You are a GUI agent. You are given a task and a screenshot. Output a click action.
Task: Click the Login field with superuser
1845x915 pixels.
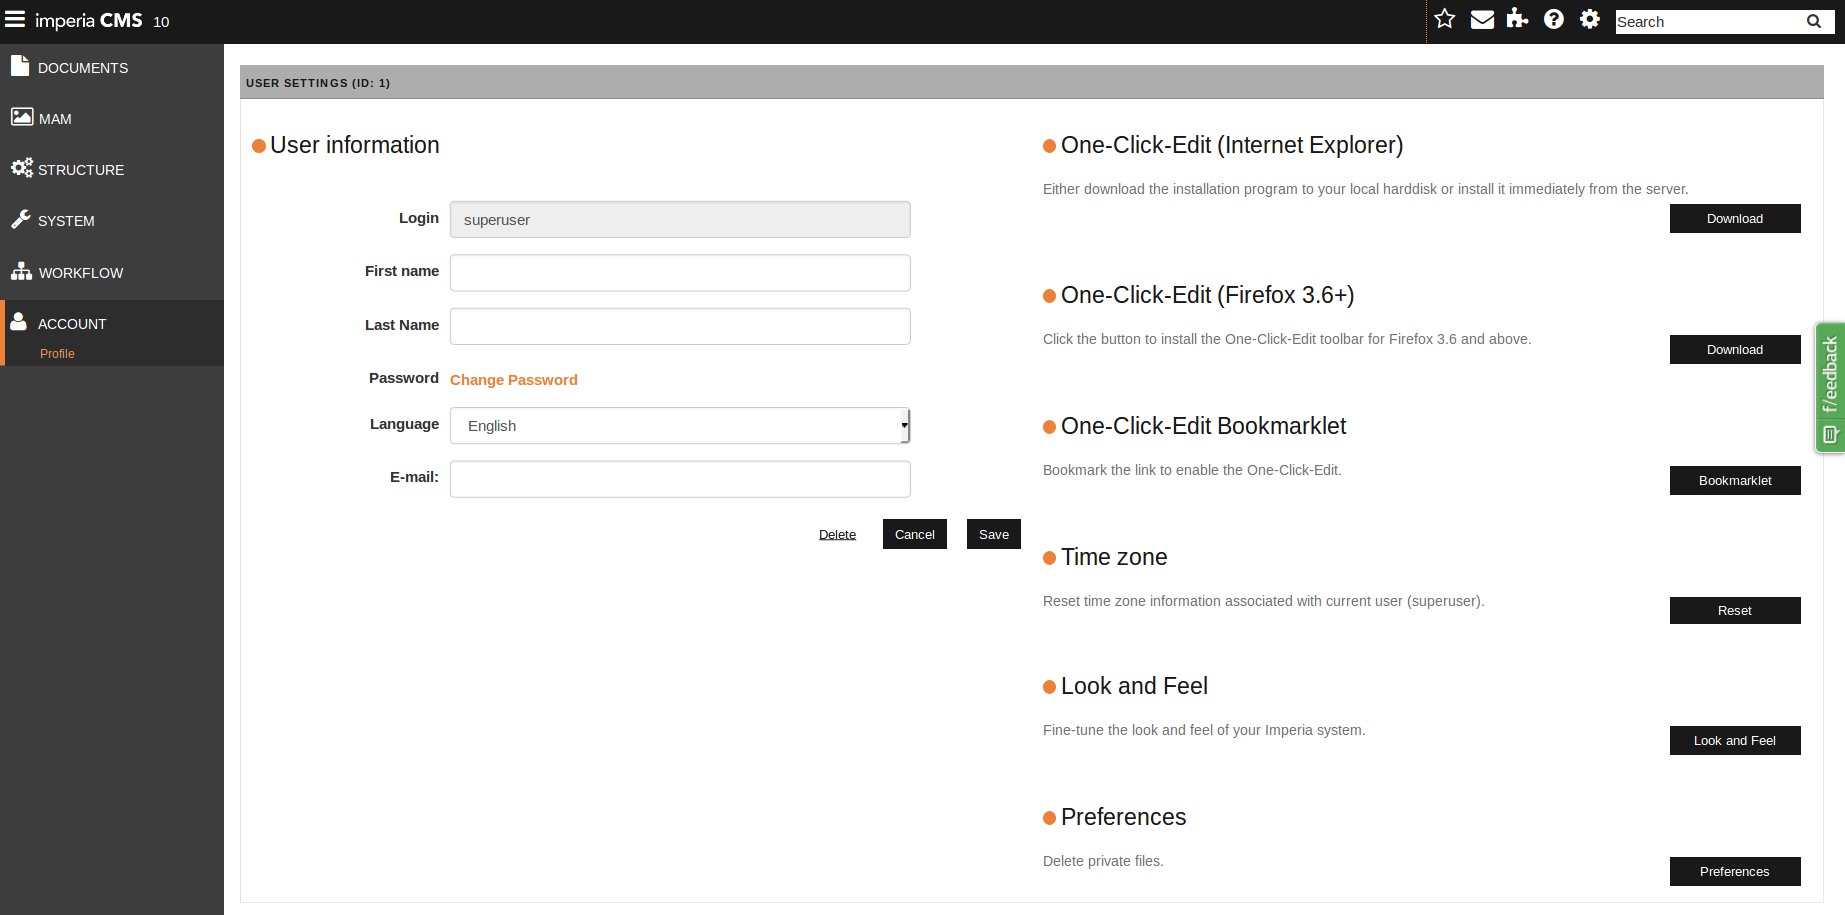click(680, 220)
